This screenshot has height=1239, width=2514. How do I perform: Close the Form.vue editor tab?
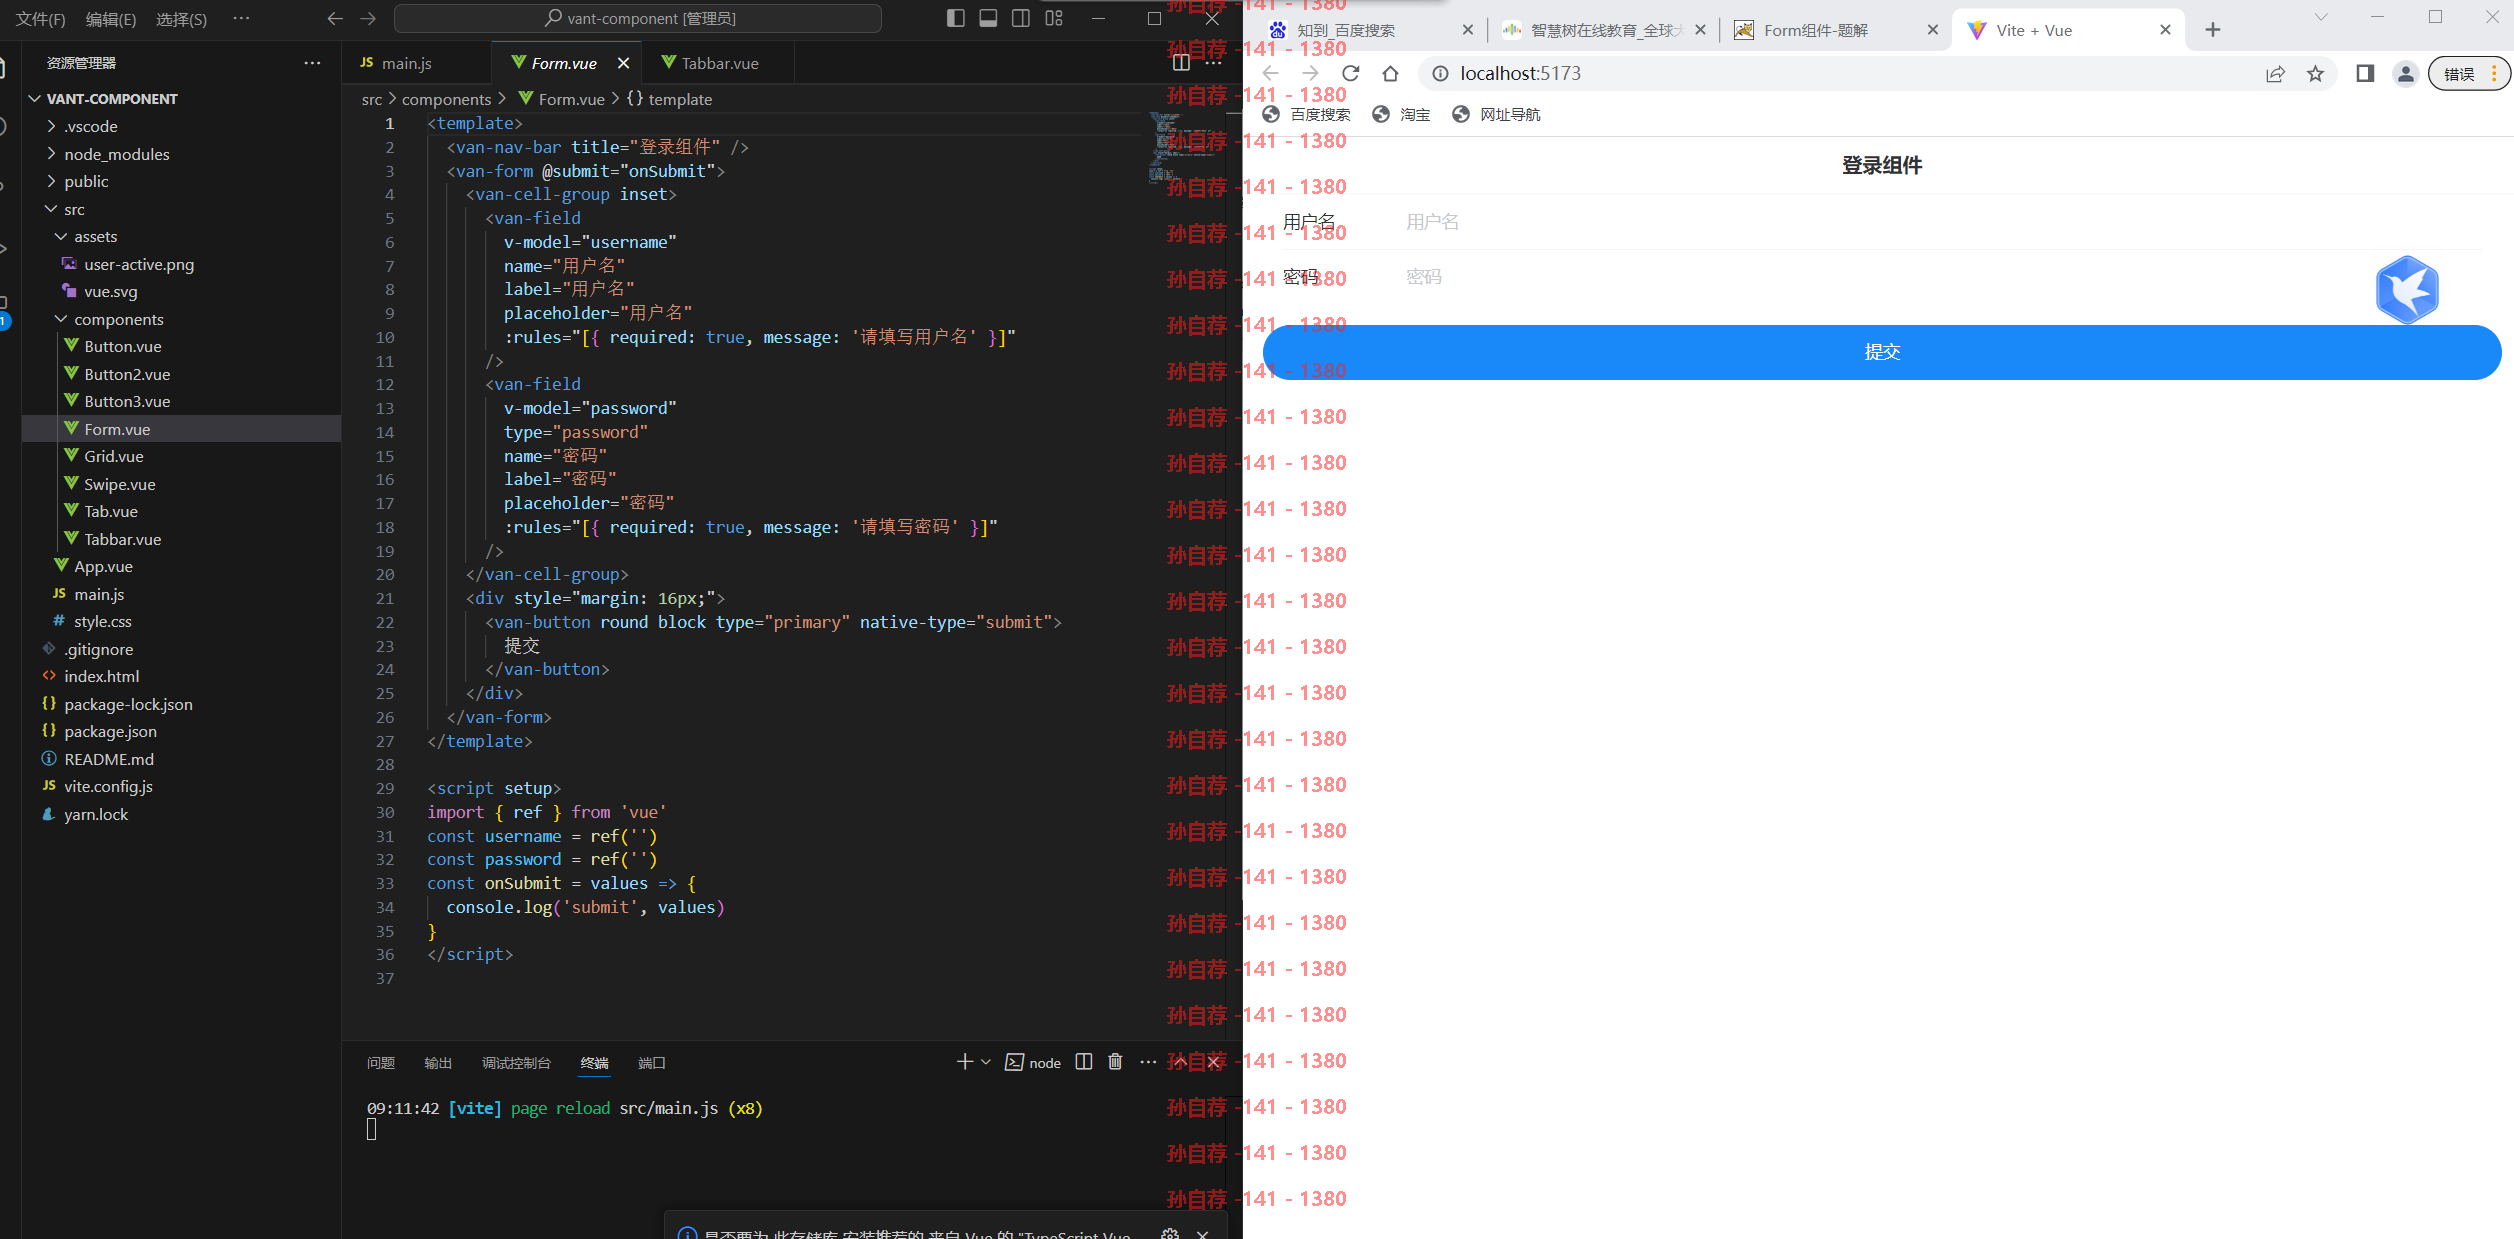point(623,63)
